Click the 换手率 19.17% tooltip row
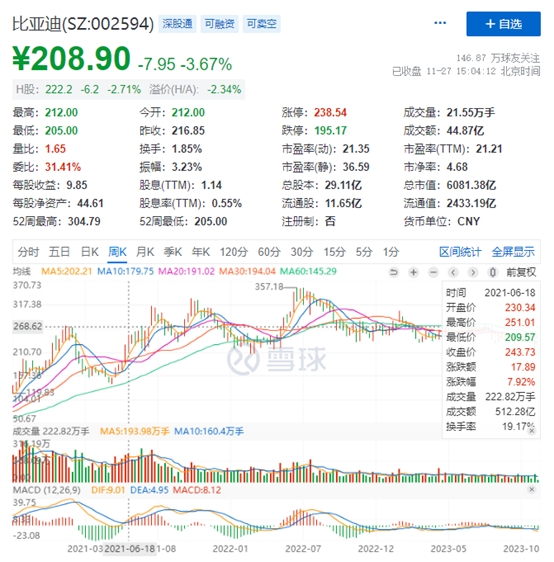This screenshot has width=554, height=562. click(x=491, y=427)
